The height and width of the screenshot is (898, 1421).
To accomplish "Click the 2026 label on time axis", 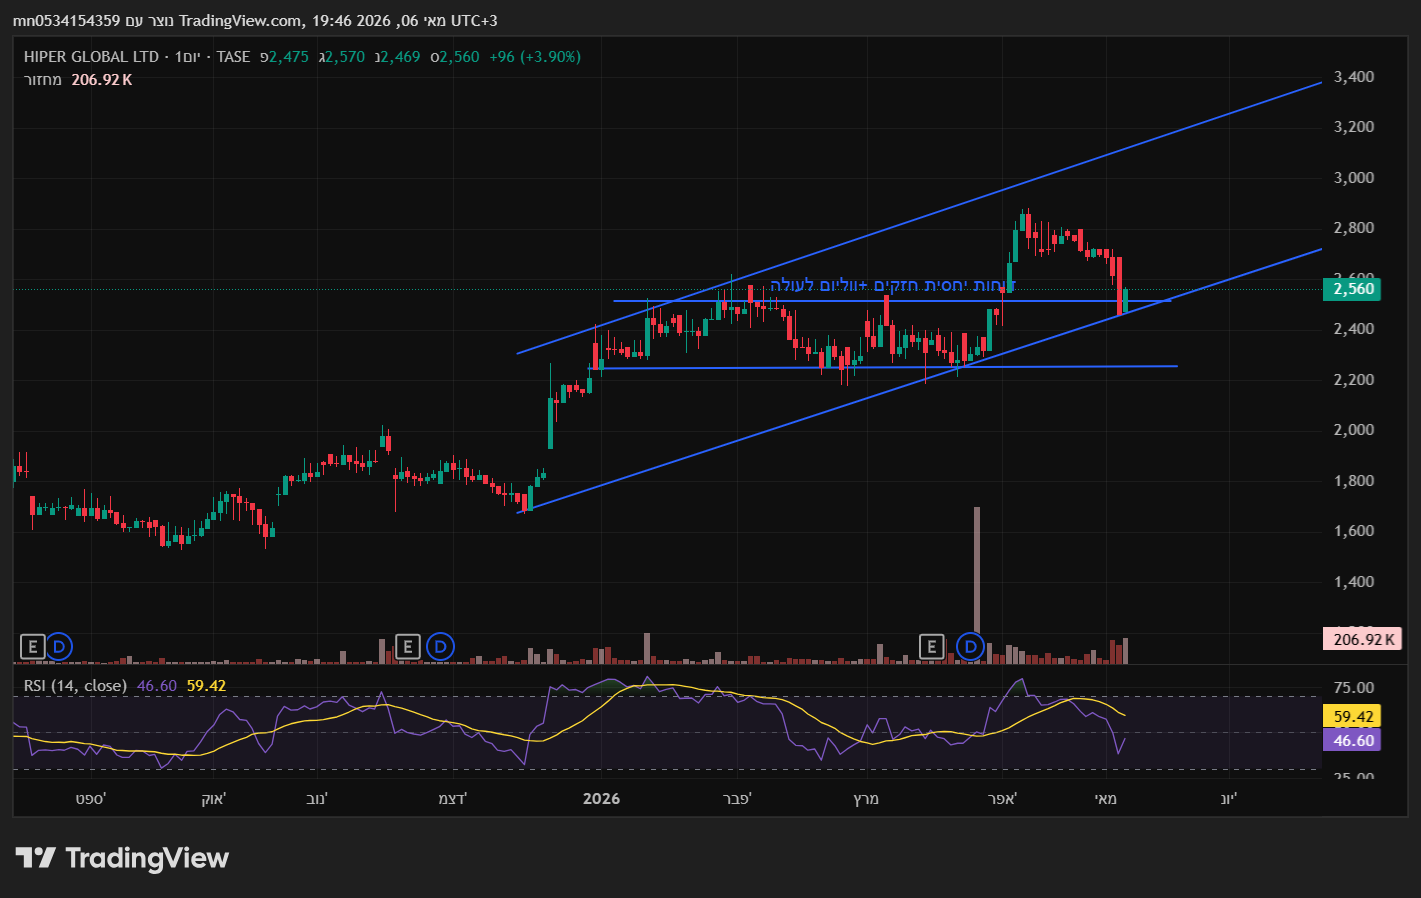I will click(601, 799).
